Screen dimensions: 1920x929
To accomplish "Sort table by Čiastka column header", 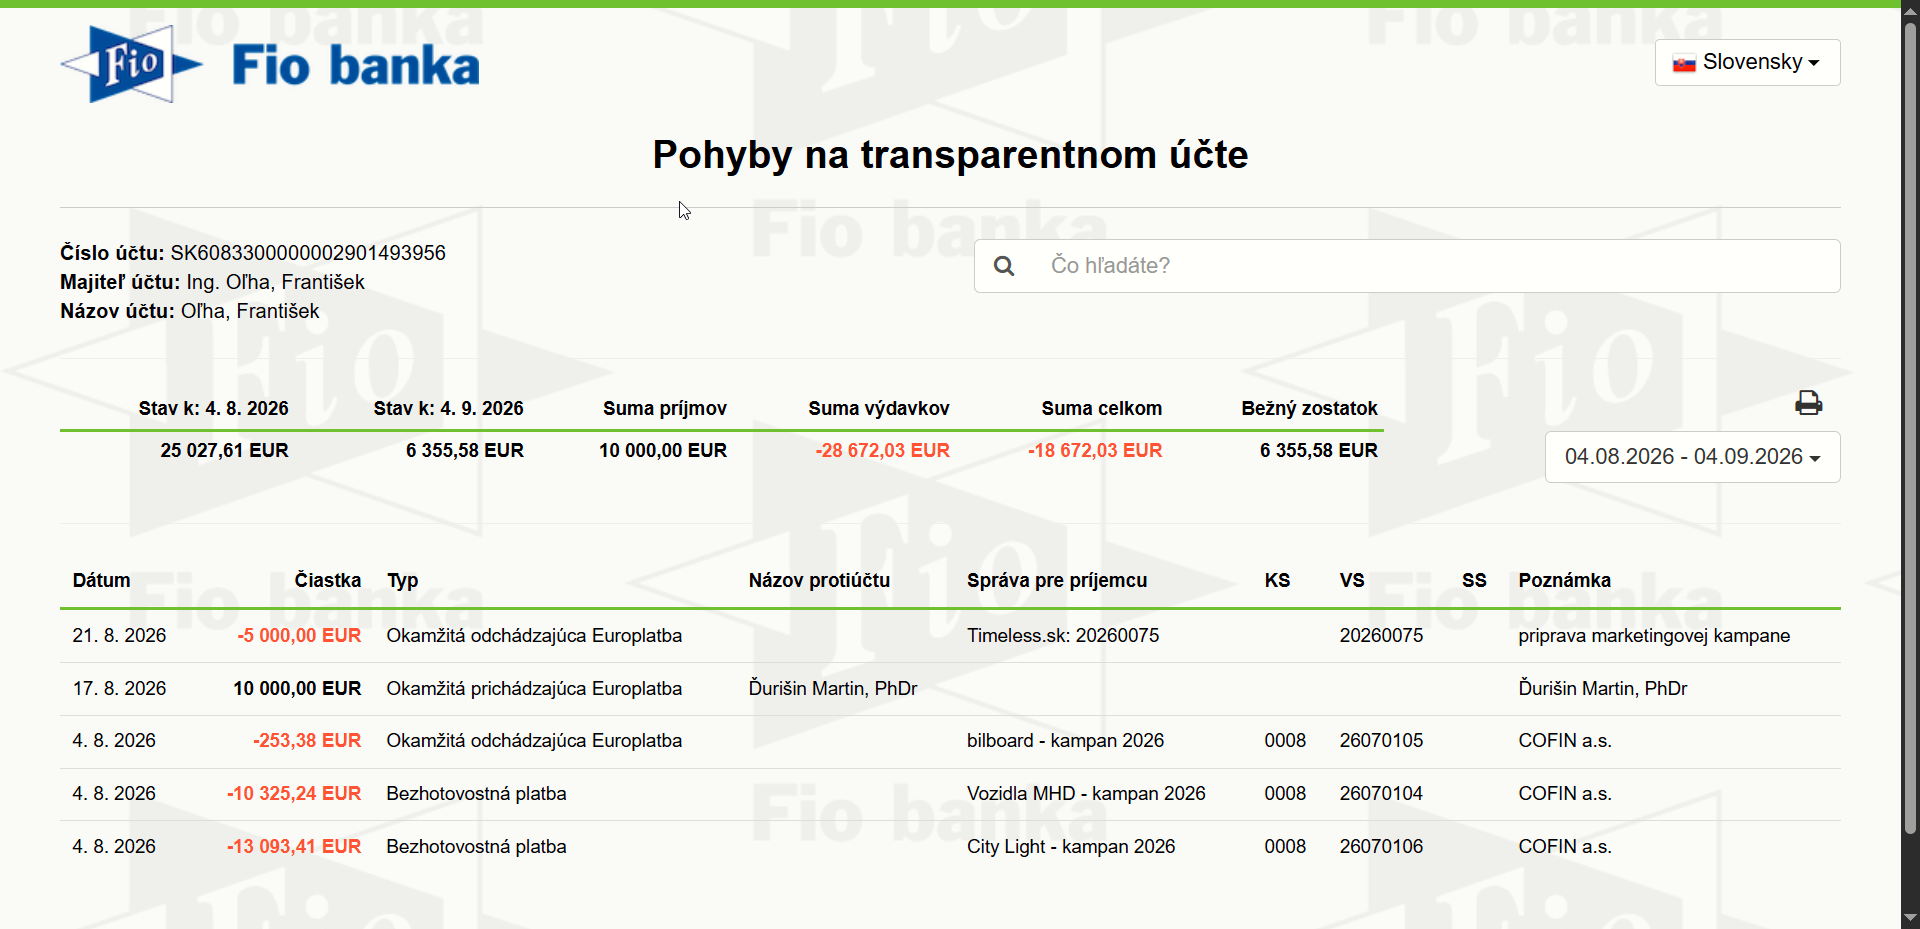I will (327, 580).
